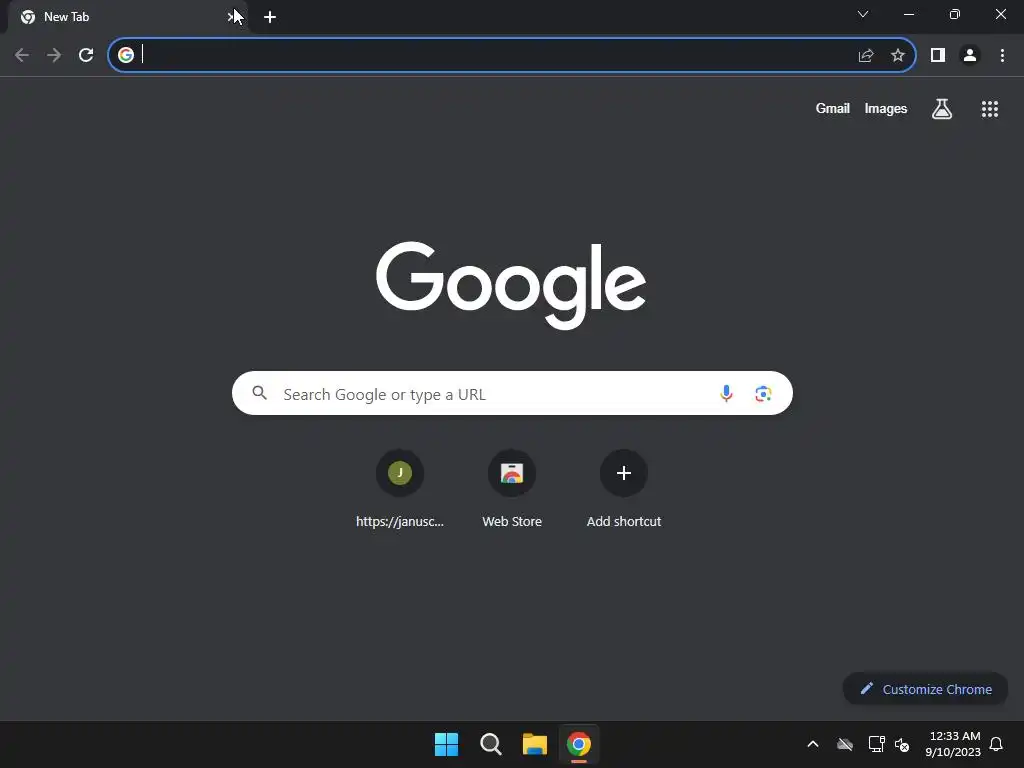
Task: Click Add shortcut plus tile
Action: pos(624,488)
